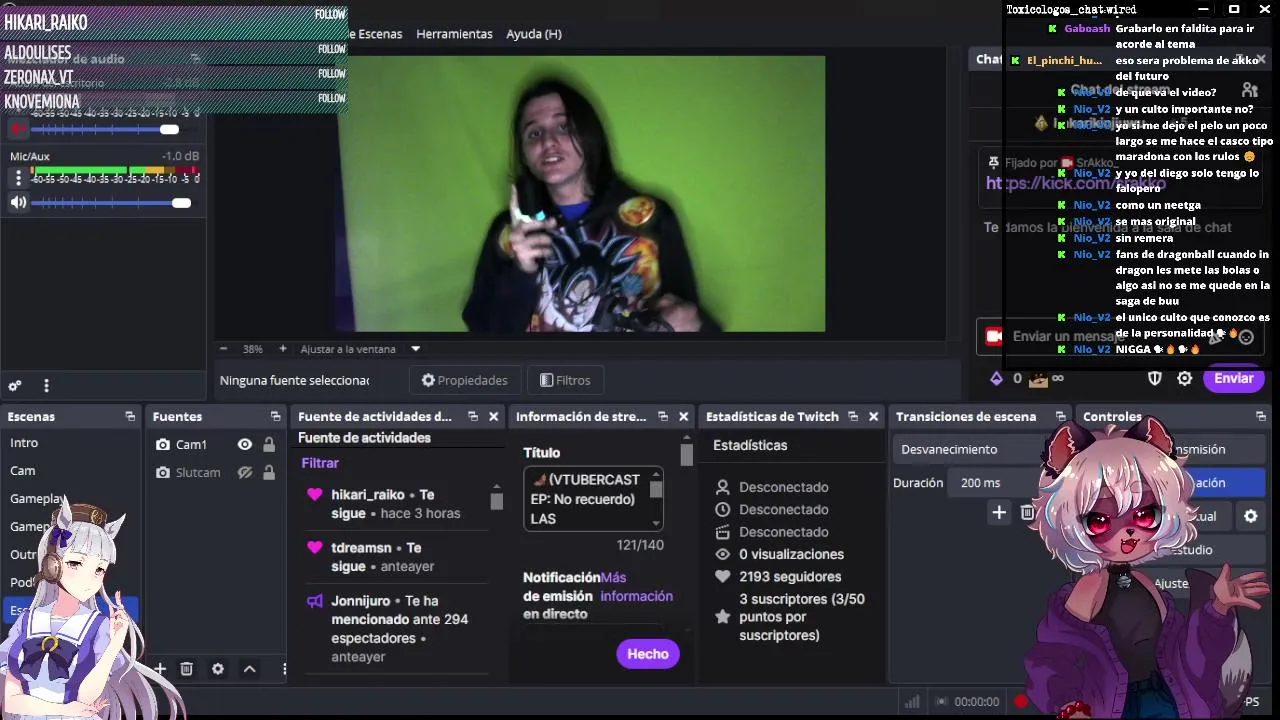Undock Fuente de actividades panel
The image size is (1280, 720).
[472, 417]
